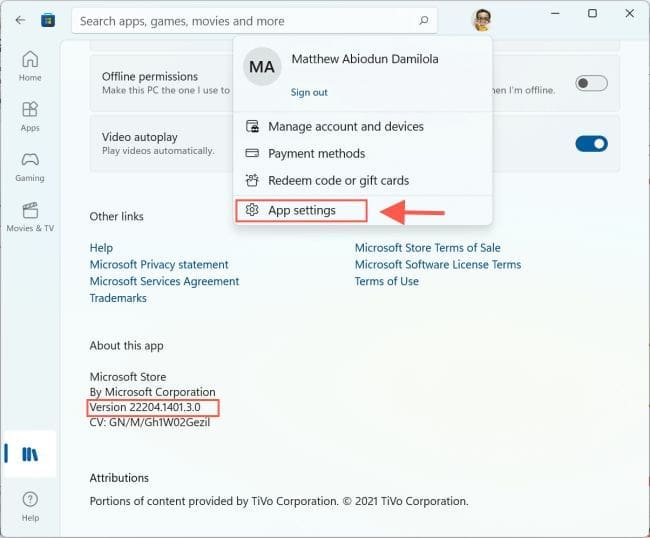Go to the Gaming section
The width and height of the screenshot is (650, 538).
click(30, 166)
